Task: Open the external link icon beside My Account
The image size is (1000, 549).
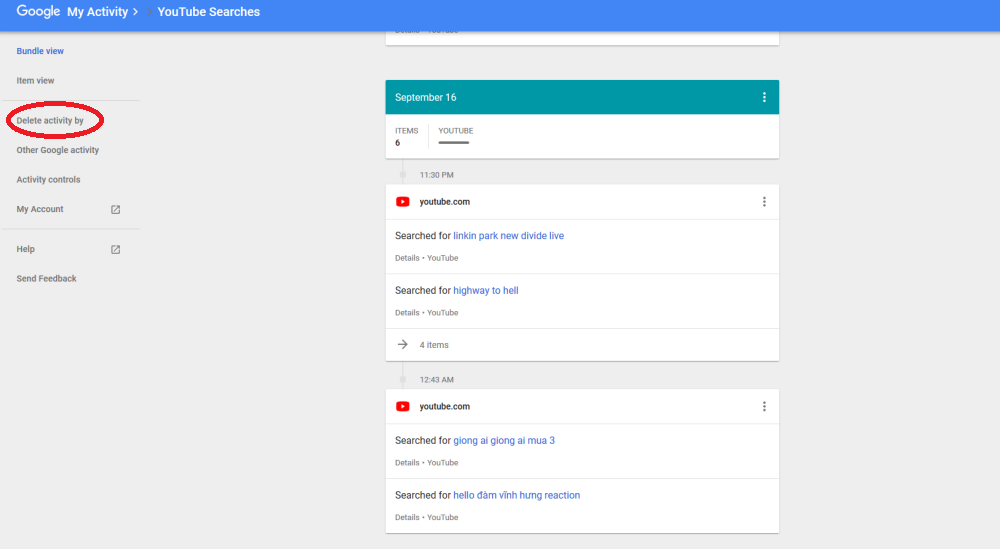Action: [115, 210]
